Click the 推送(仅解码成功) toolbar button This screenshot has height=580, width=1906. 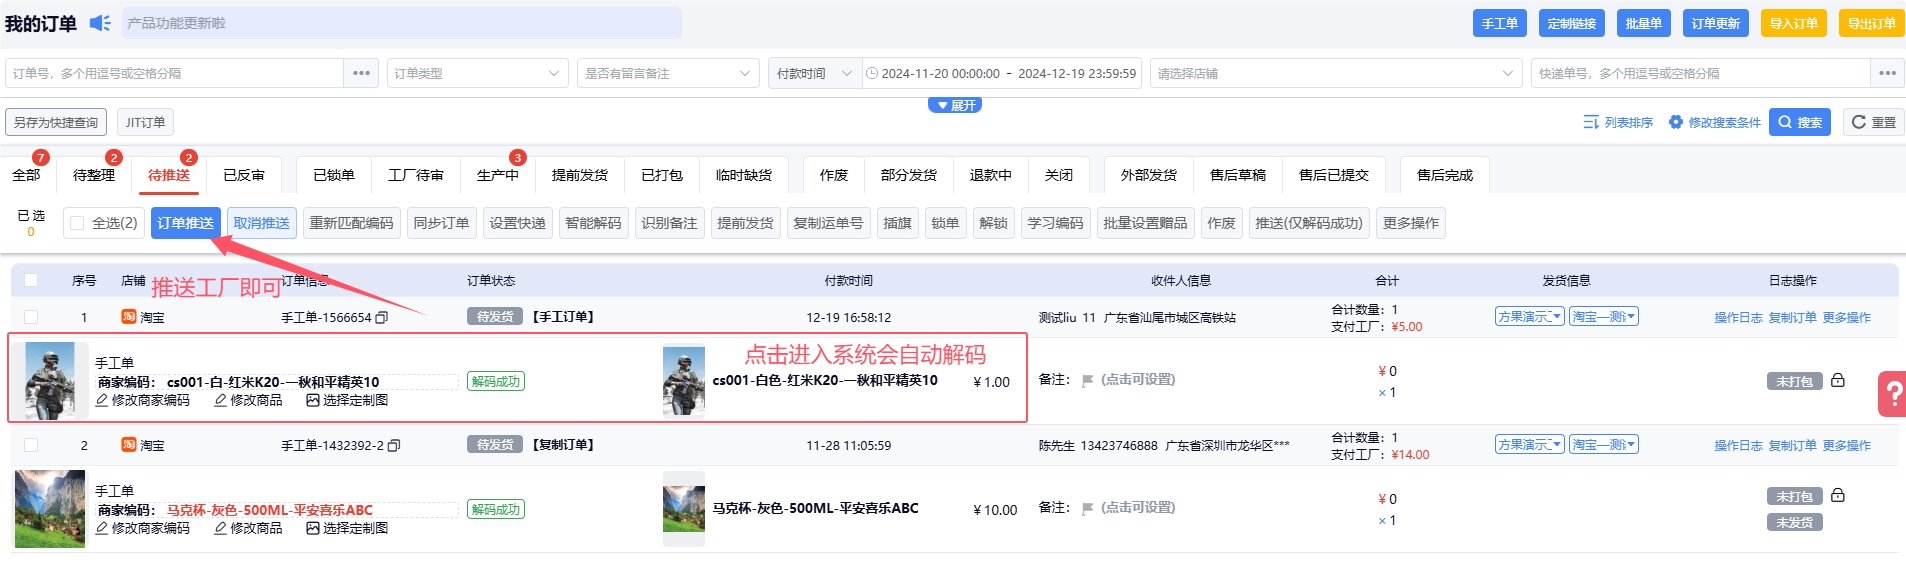pyautogui.click(x=1309, y=223)
